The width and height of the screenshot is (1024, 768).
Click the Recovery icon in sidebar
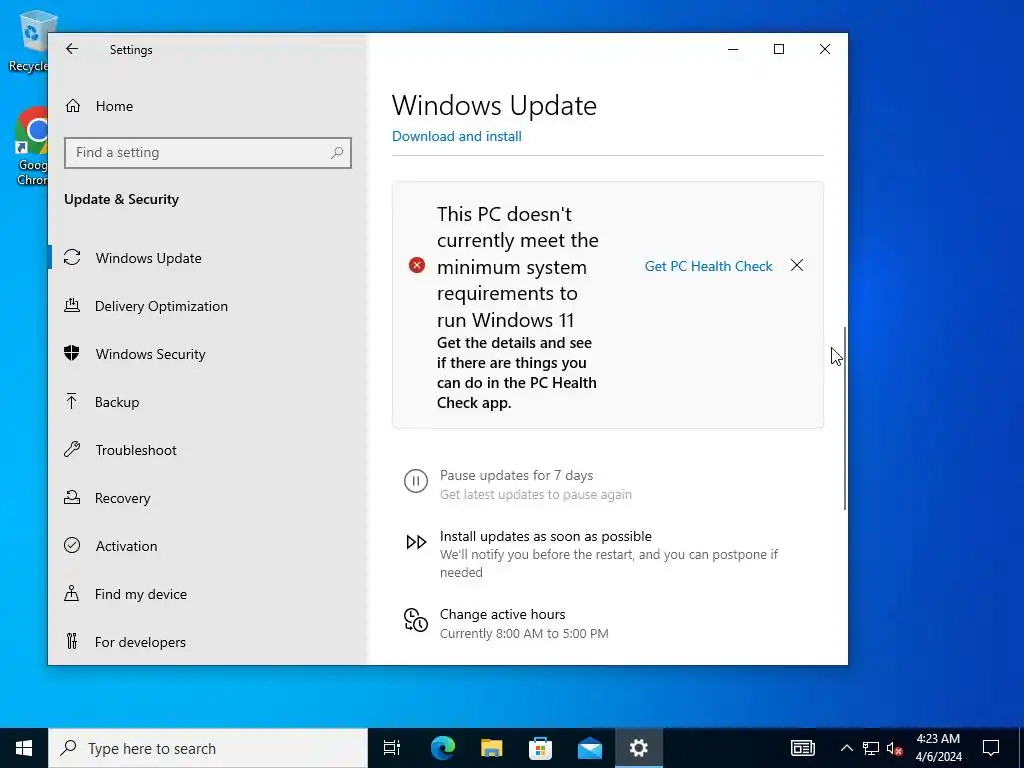72,498
